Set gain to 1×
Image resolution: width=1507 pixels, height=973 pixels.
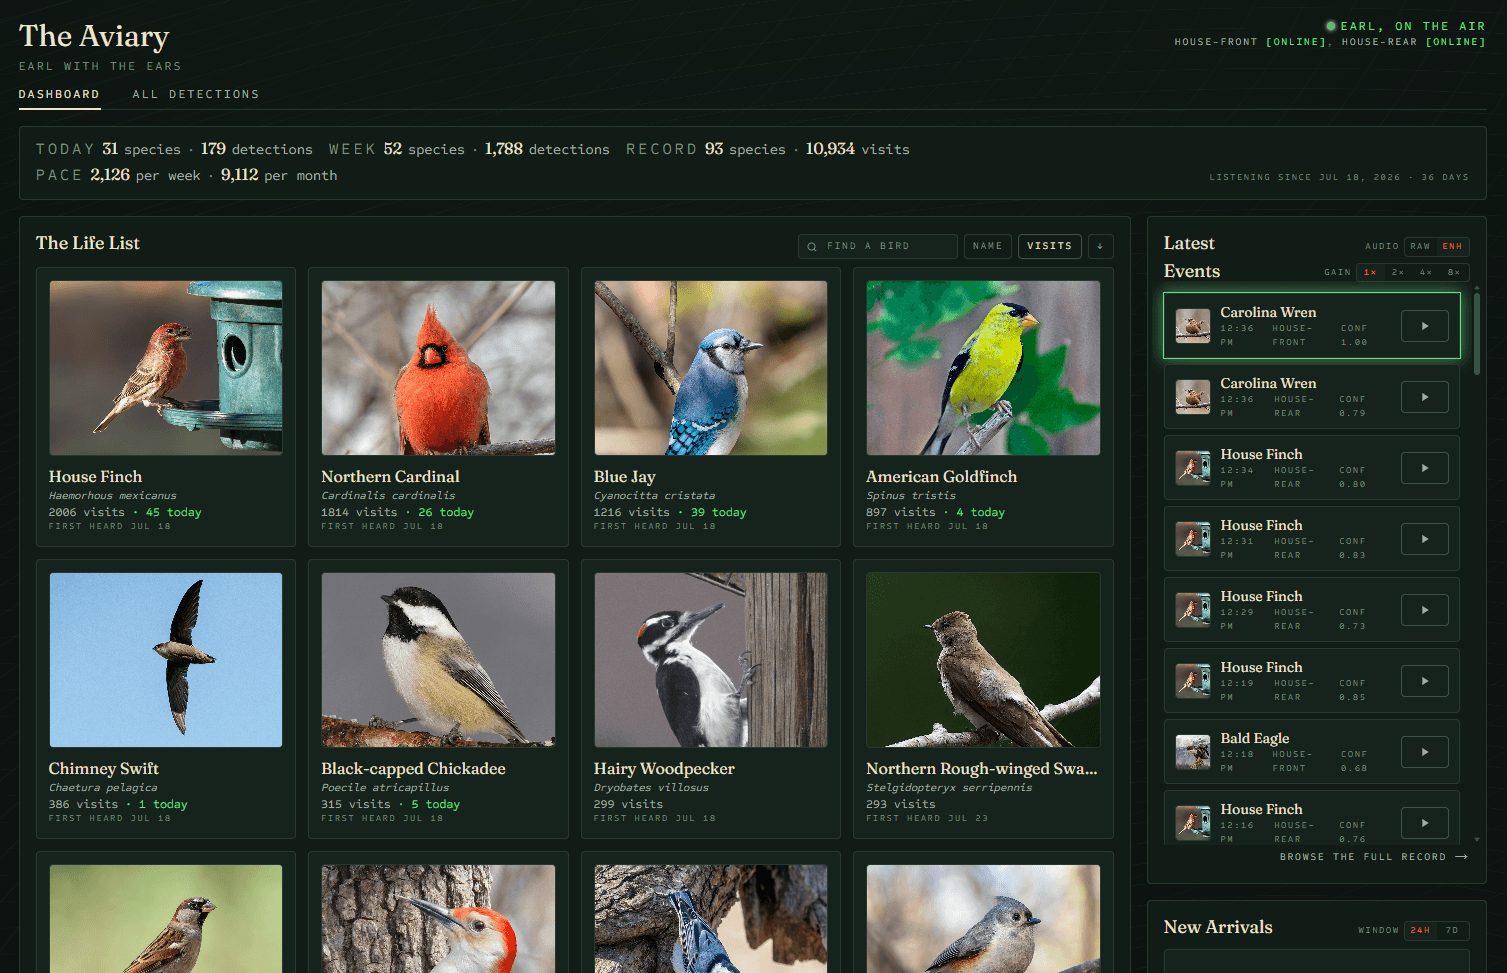1370,272
